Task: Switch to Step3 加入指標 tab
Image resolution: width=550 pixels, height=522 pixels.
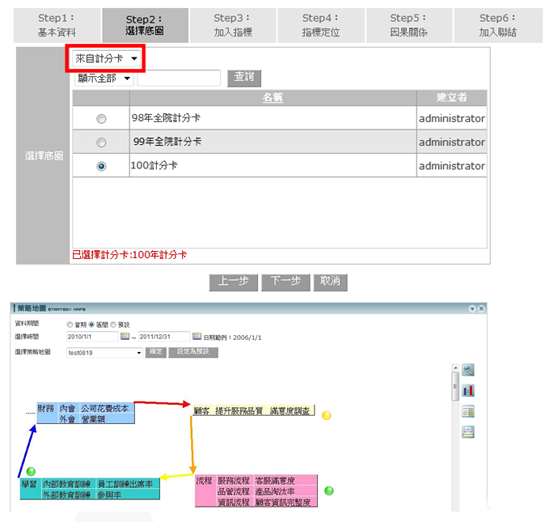Action: coord(233,25)
